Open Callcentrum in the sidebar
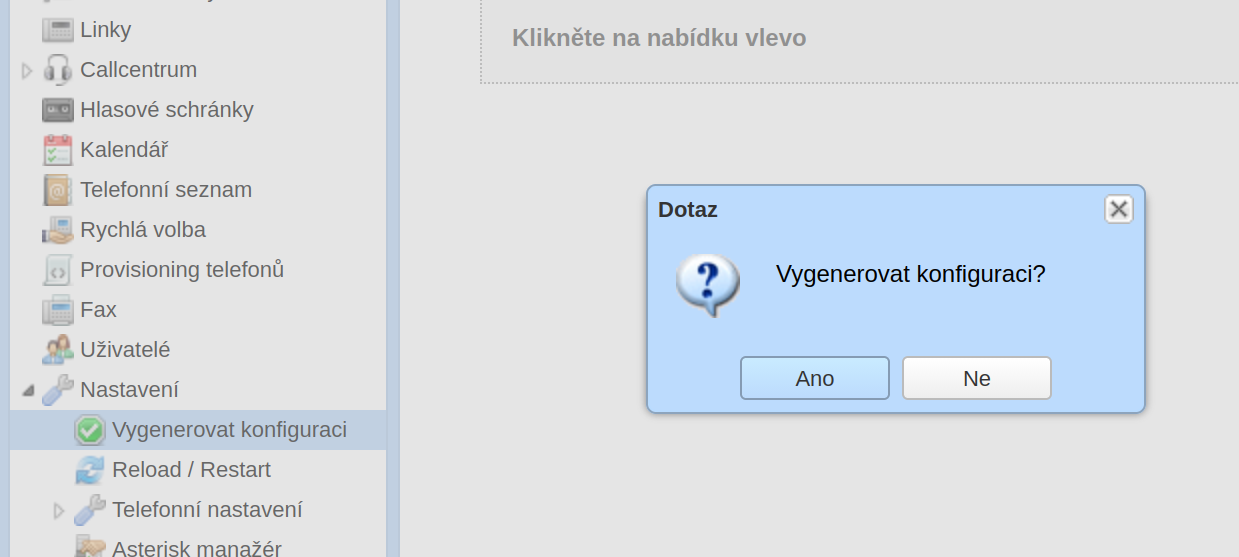The image size is (1239, 557). (138, 70)
